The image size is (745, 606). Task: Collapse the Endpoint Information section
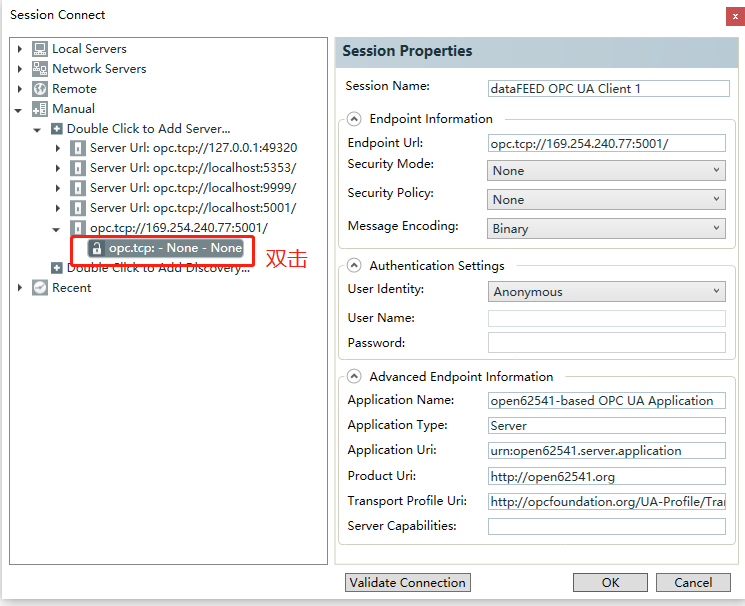[x=354, y=118]
